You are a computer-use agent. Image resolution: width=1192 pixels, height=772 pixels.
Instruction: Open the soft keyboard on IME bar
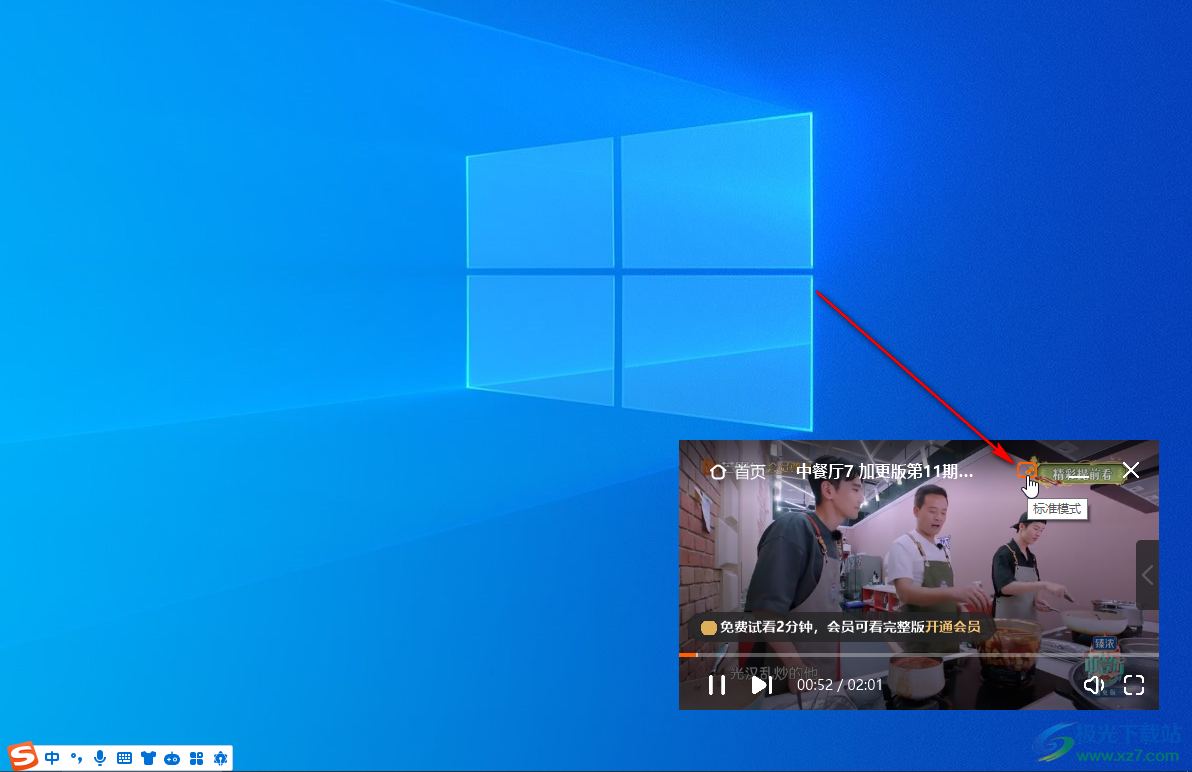tap(124, 758)
